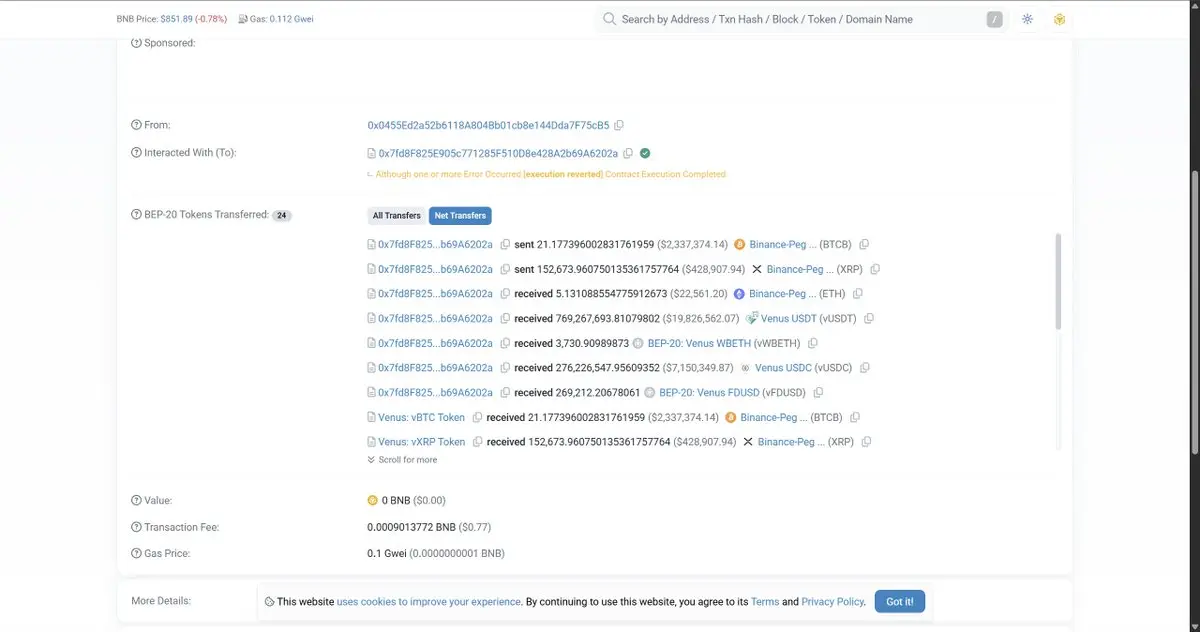
Task: Click the magnifier search icon
Action: click(x=609, y=19)
